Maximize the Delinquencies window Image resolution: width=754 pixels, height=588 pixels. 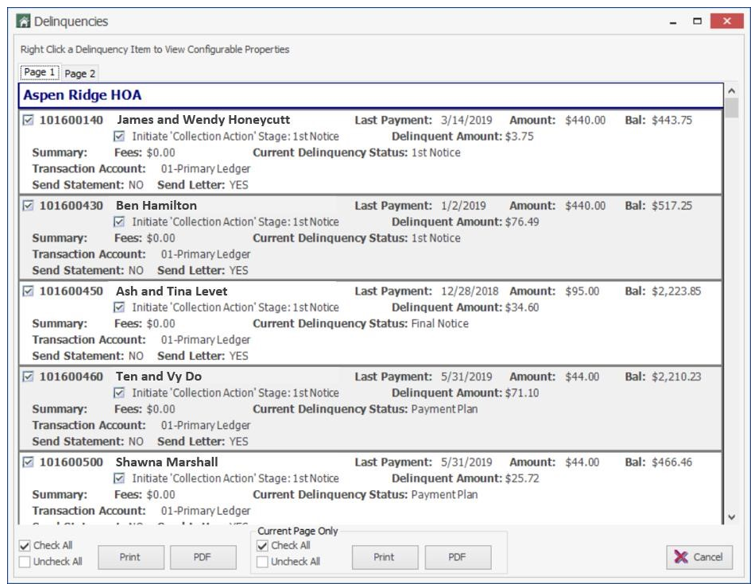697,21
